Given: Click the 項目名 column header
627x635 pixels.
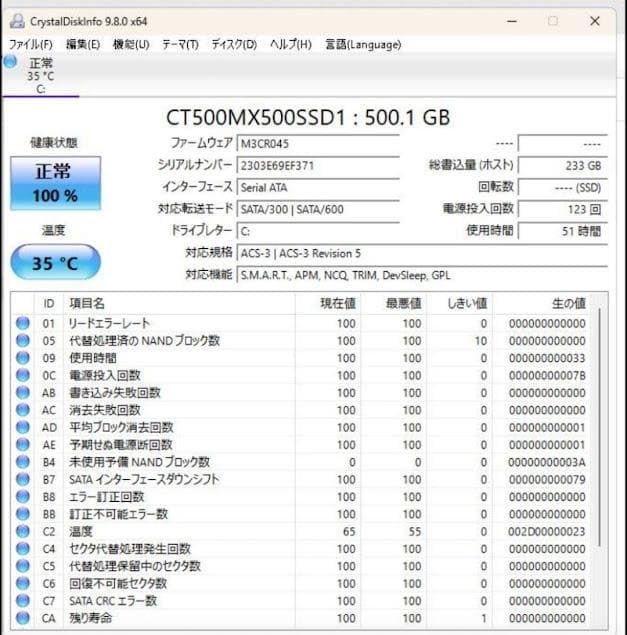Looking at the screenshot, I should click(x=179, y=303).
